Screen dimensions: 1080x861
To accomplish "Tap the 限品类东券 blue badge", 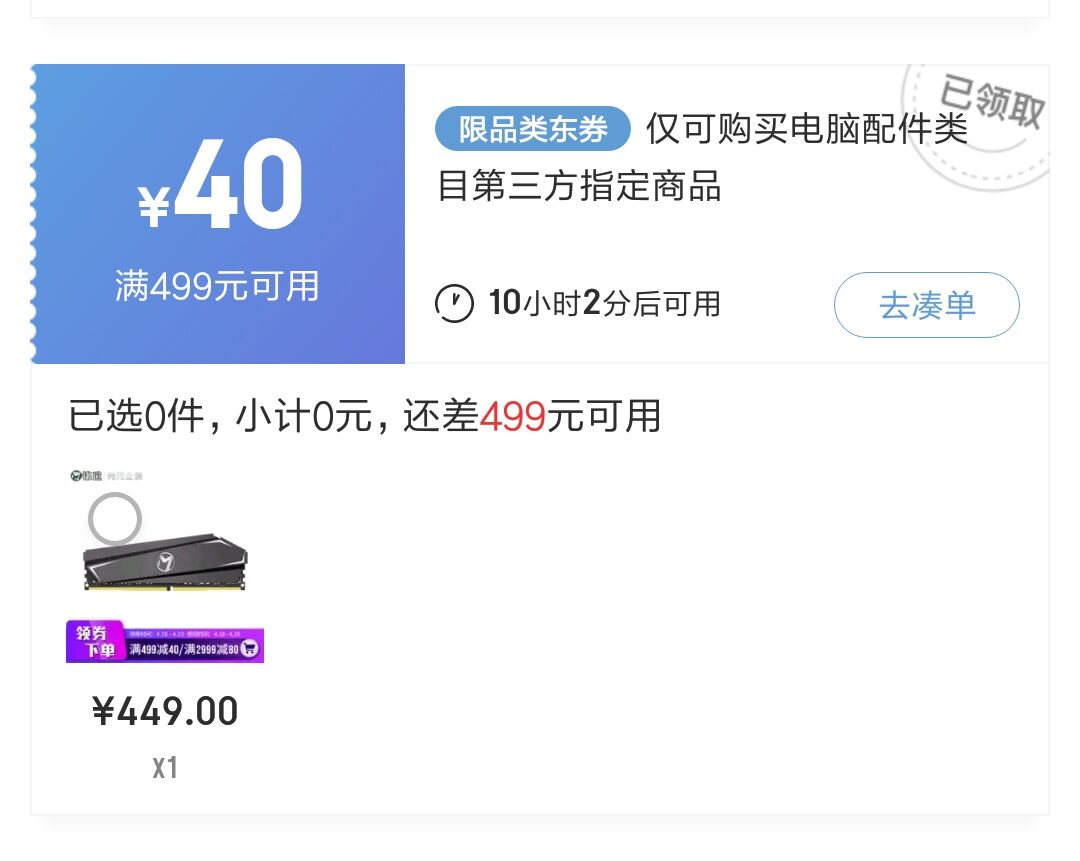I will [x=533, y=129].
